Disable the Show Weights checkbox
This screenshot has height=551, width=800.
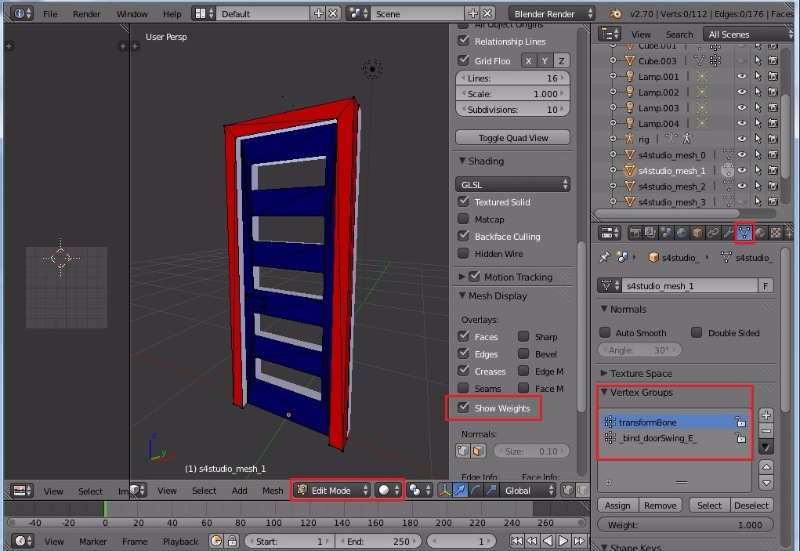[463, 408]
